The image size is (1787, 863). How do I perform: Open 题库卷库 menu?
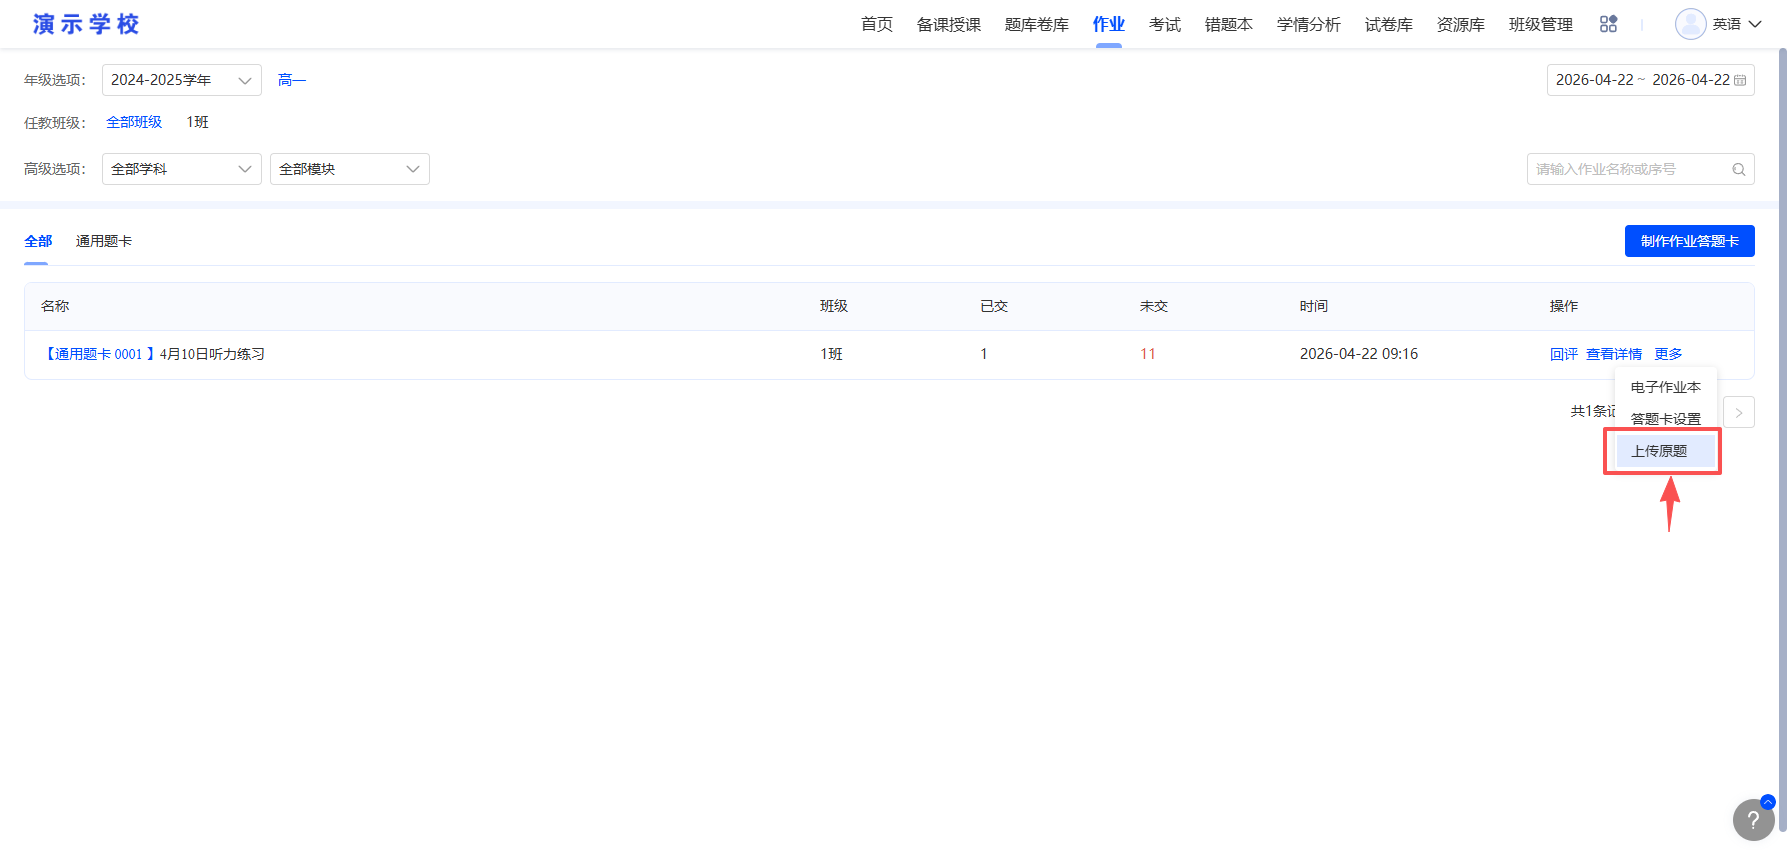[x=1037, y=24]
